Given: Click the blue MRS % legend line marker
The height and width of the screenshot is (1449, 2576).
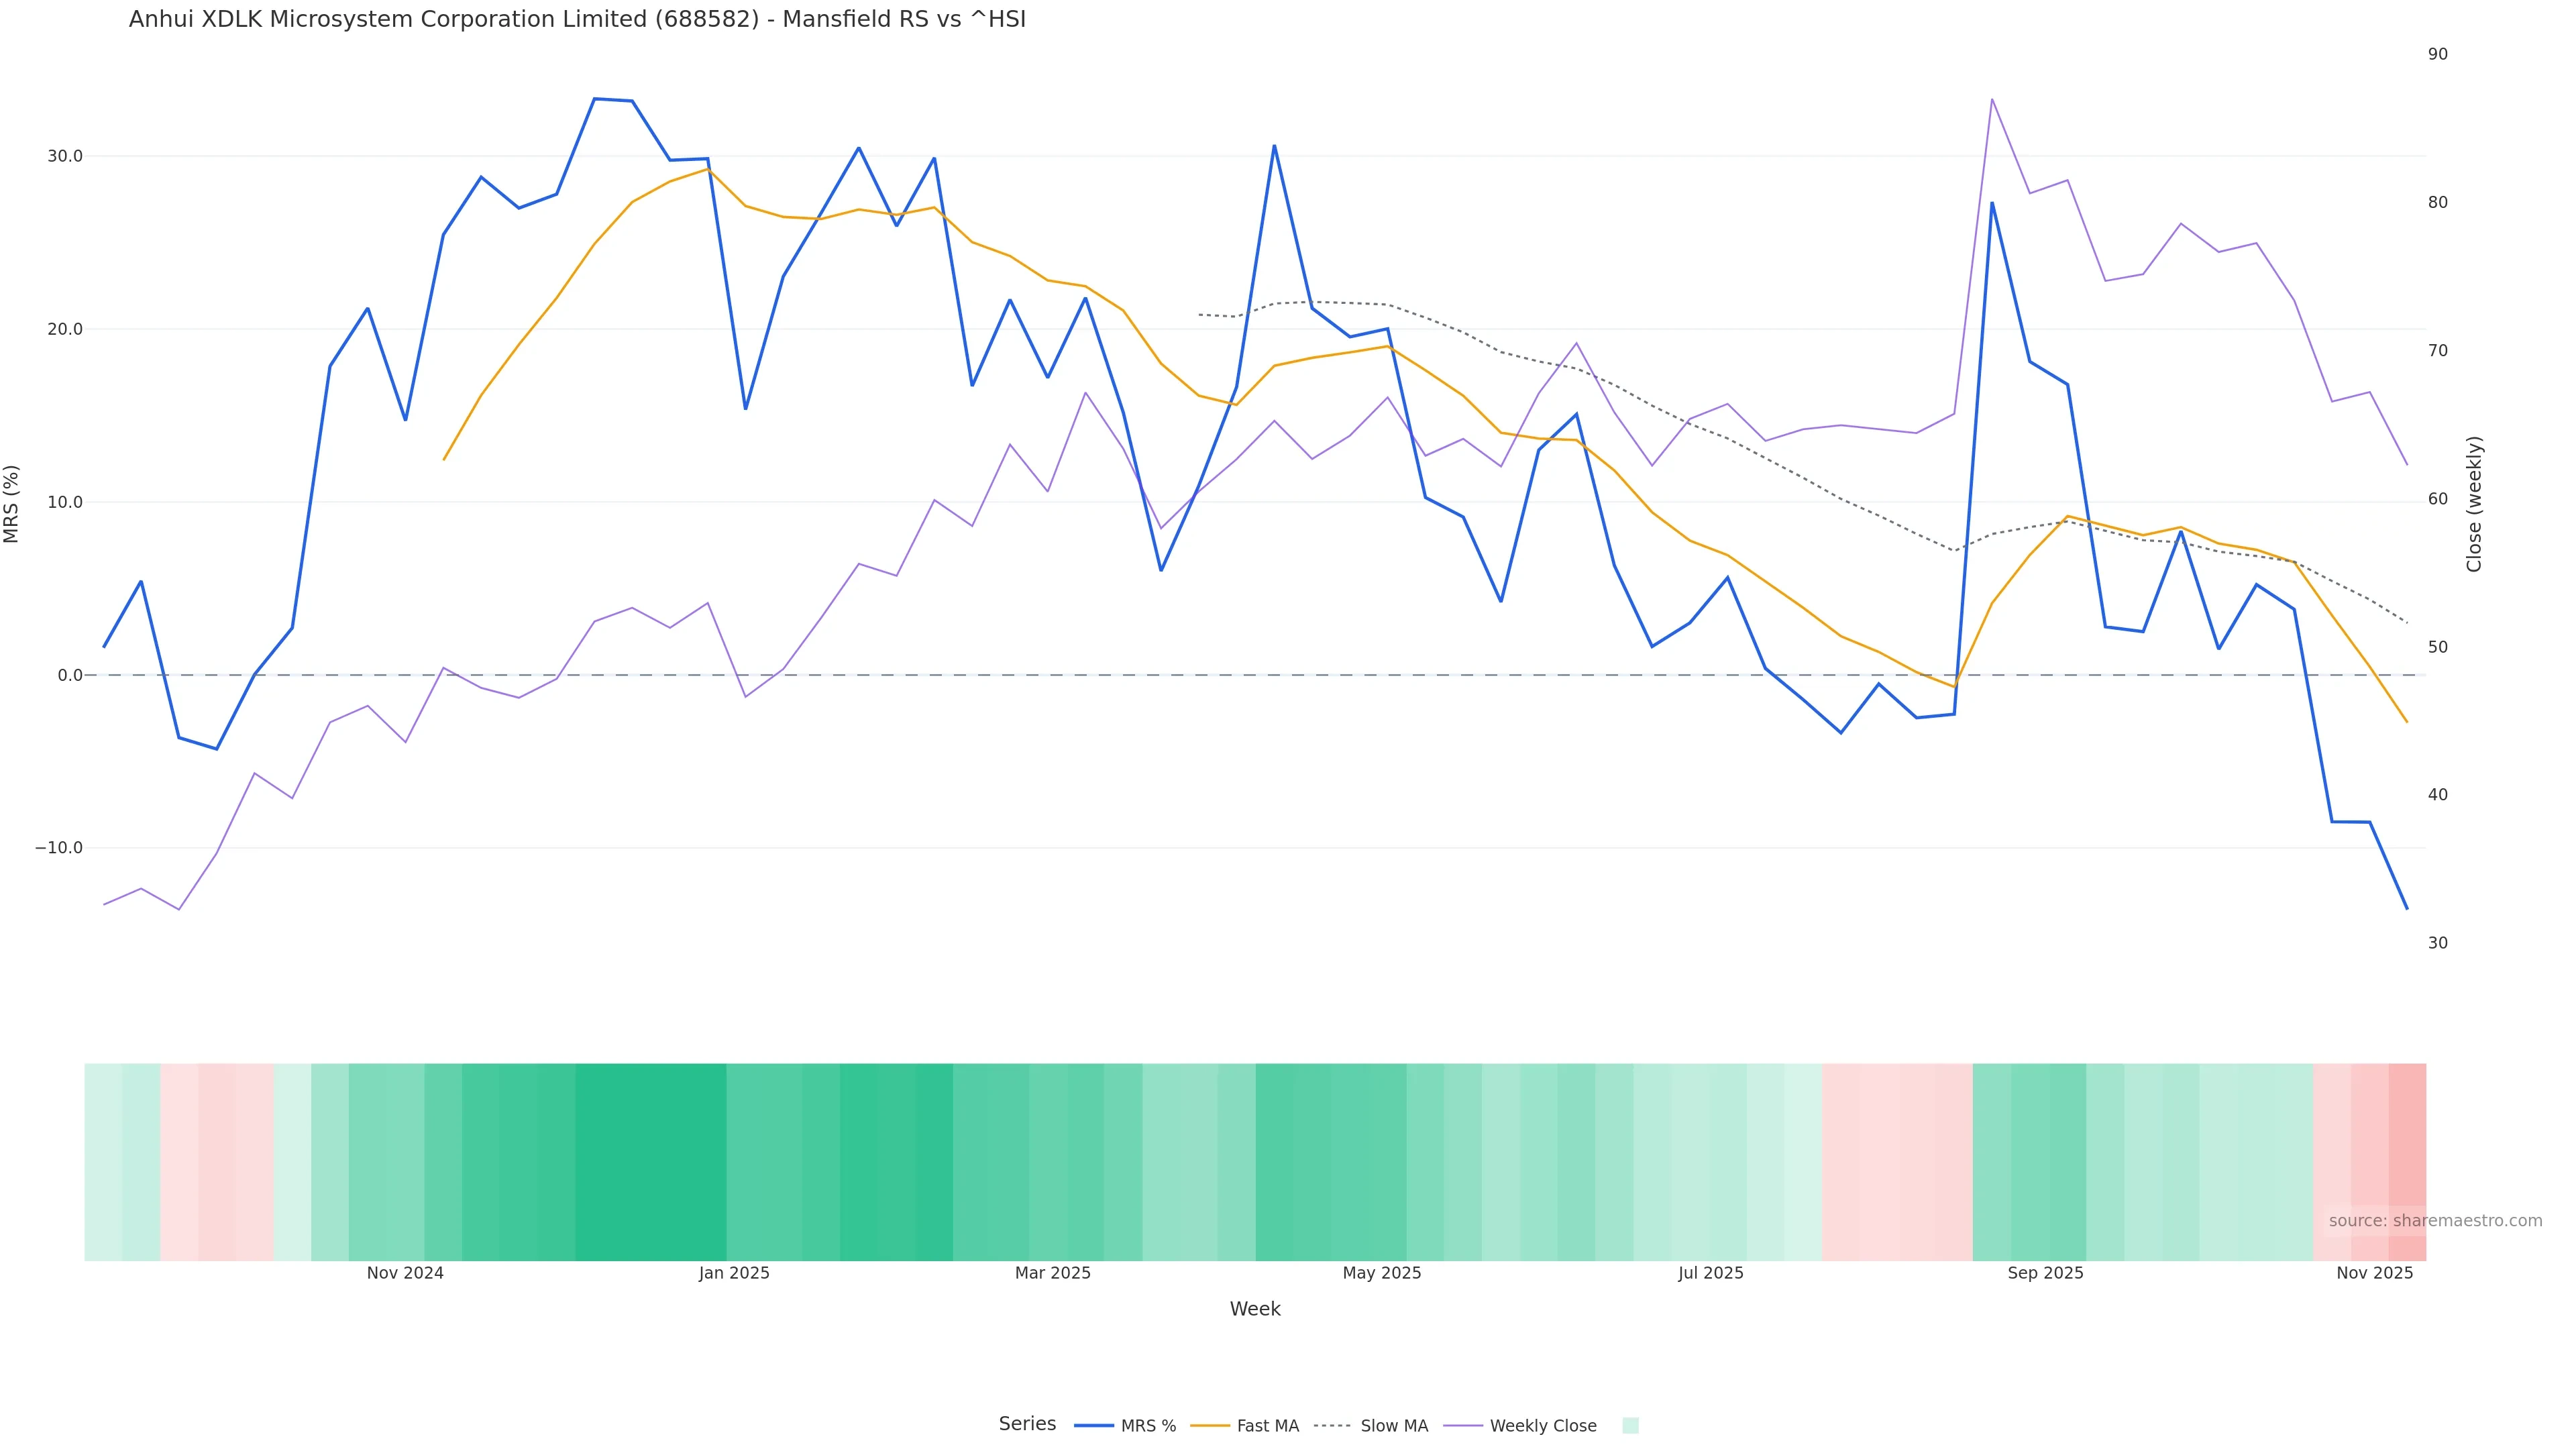Looking at the screenshot, I should coord(1094,1426).
